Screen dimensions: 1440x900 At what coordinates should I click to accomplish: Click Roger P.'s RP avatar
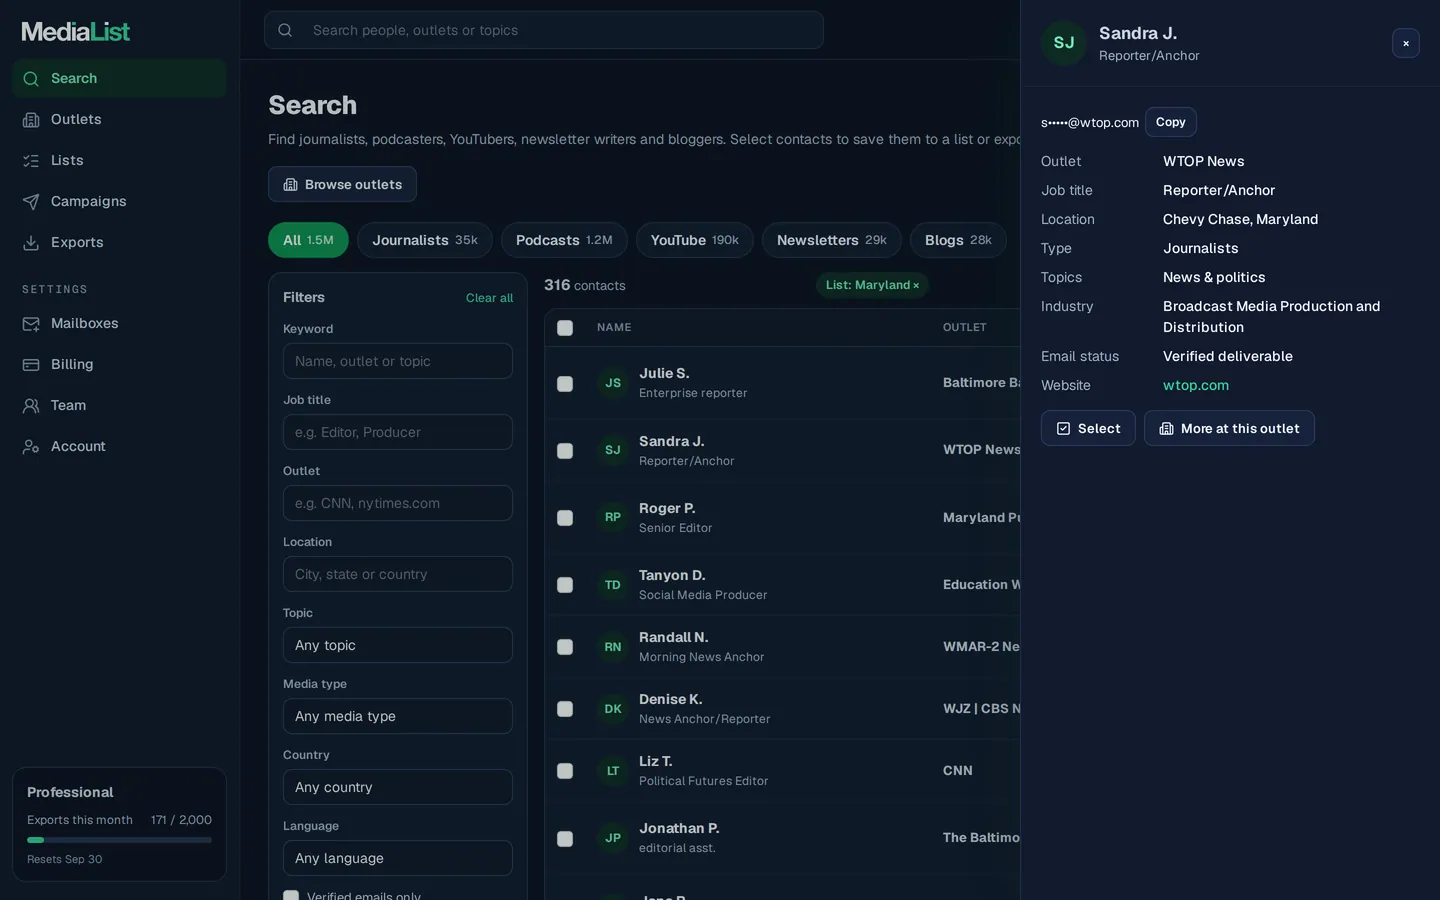[x=613, y=517]
